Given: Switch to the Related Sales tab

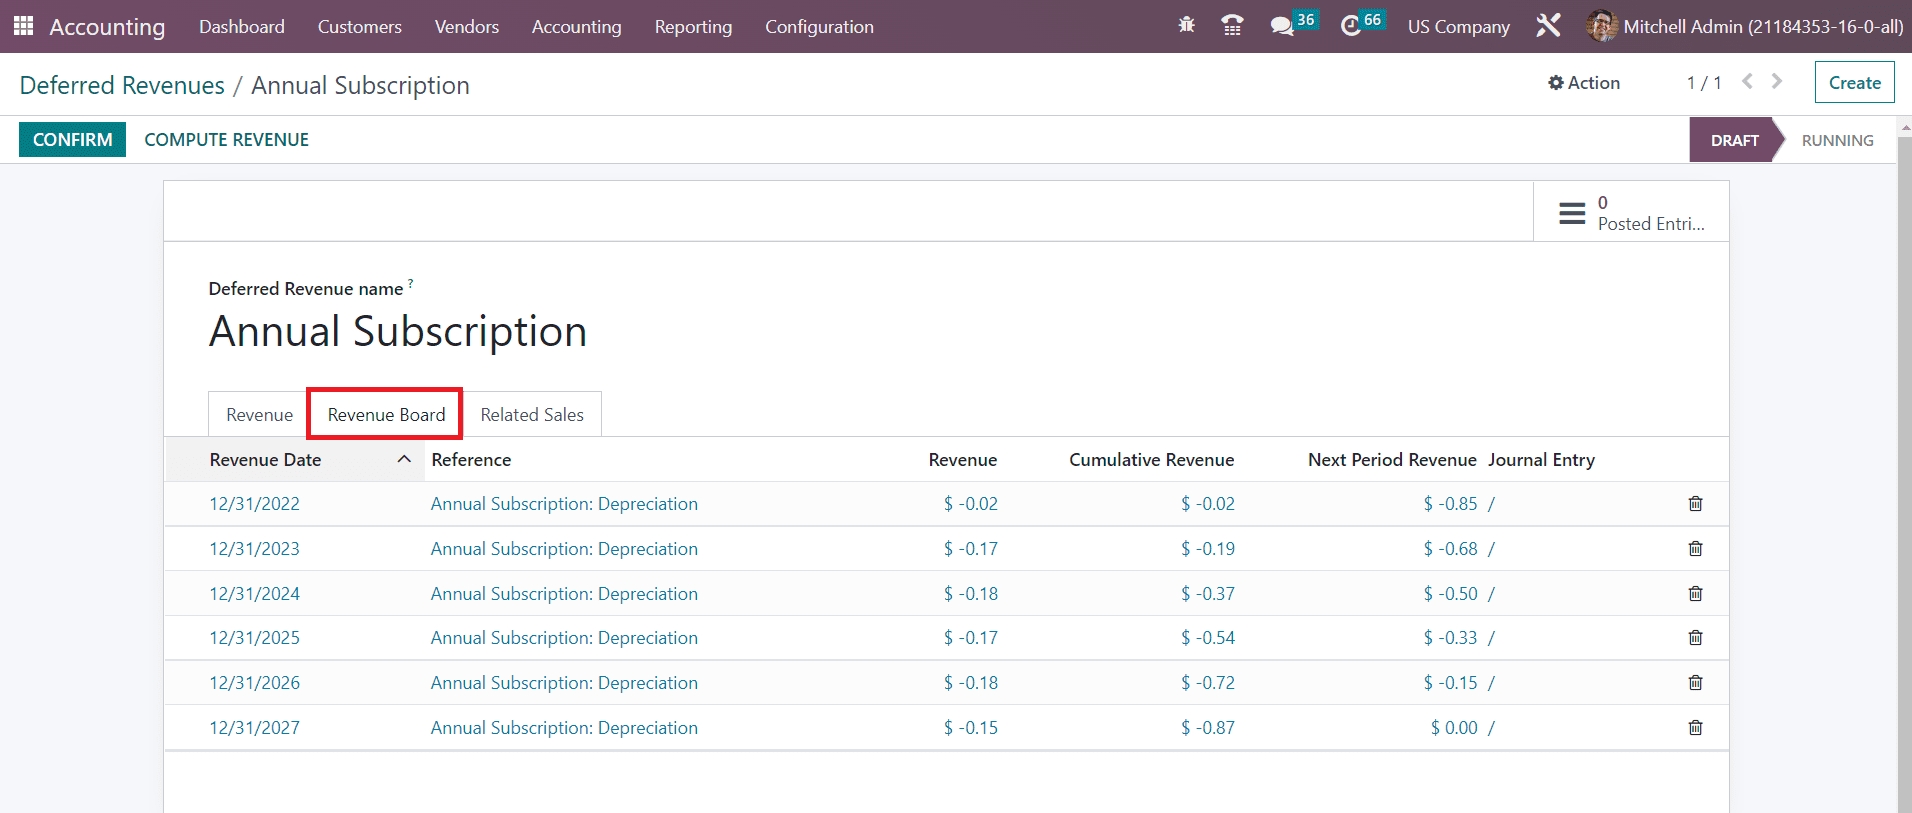Looking at the screenshot, I should (531, 415).
